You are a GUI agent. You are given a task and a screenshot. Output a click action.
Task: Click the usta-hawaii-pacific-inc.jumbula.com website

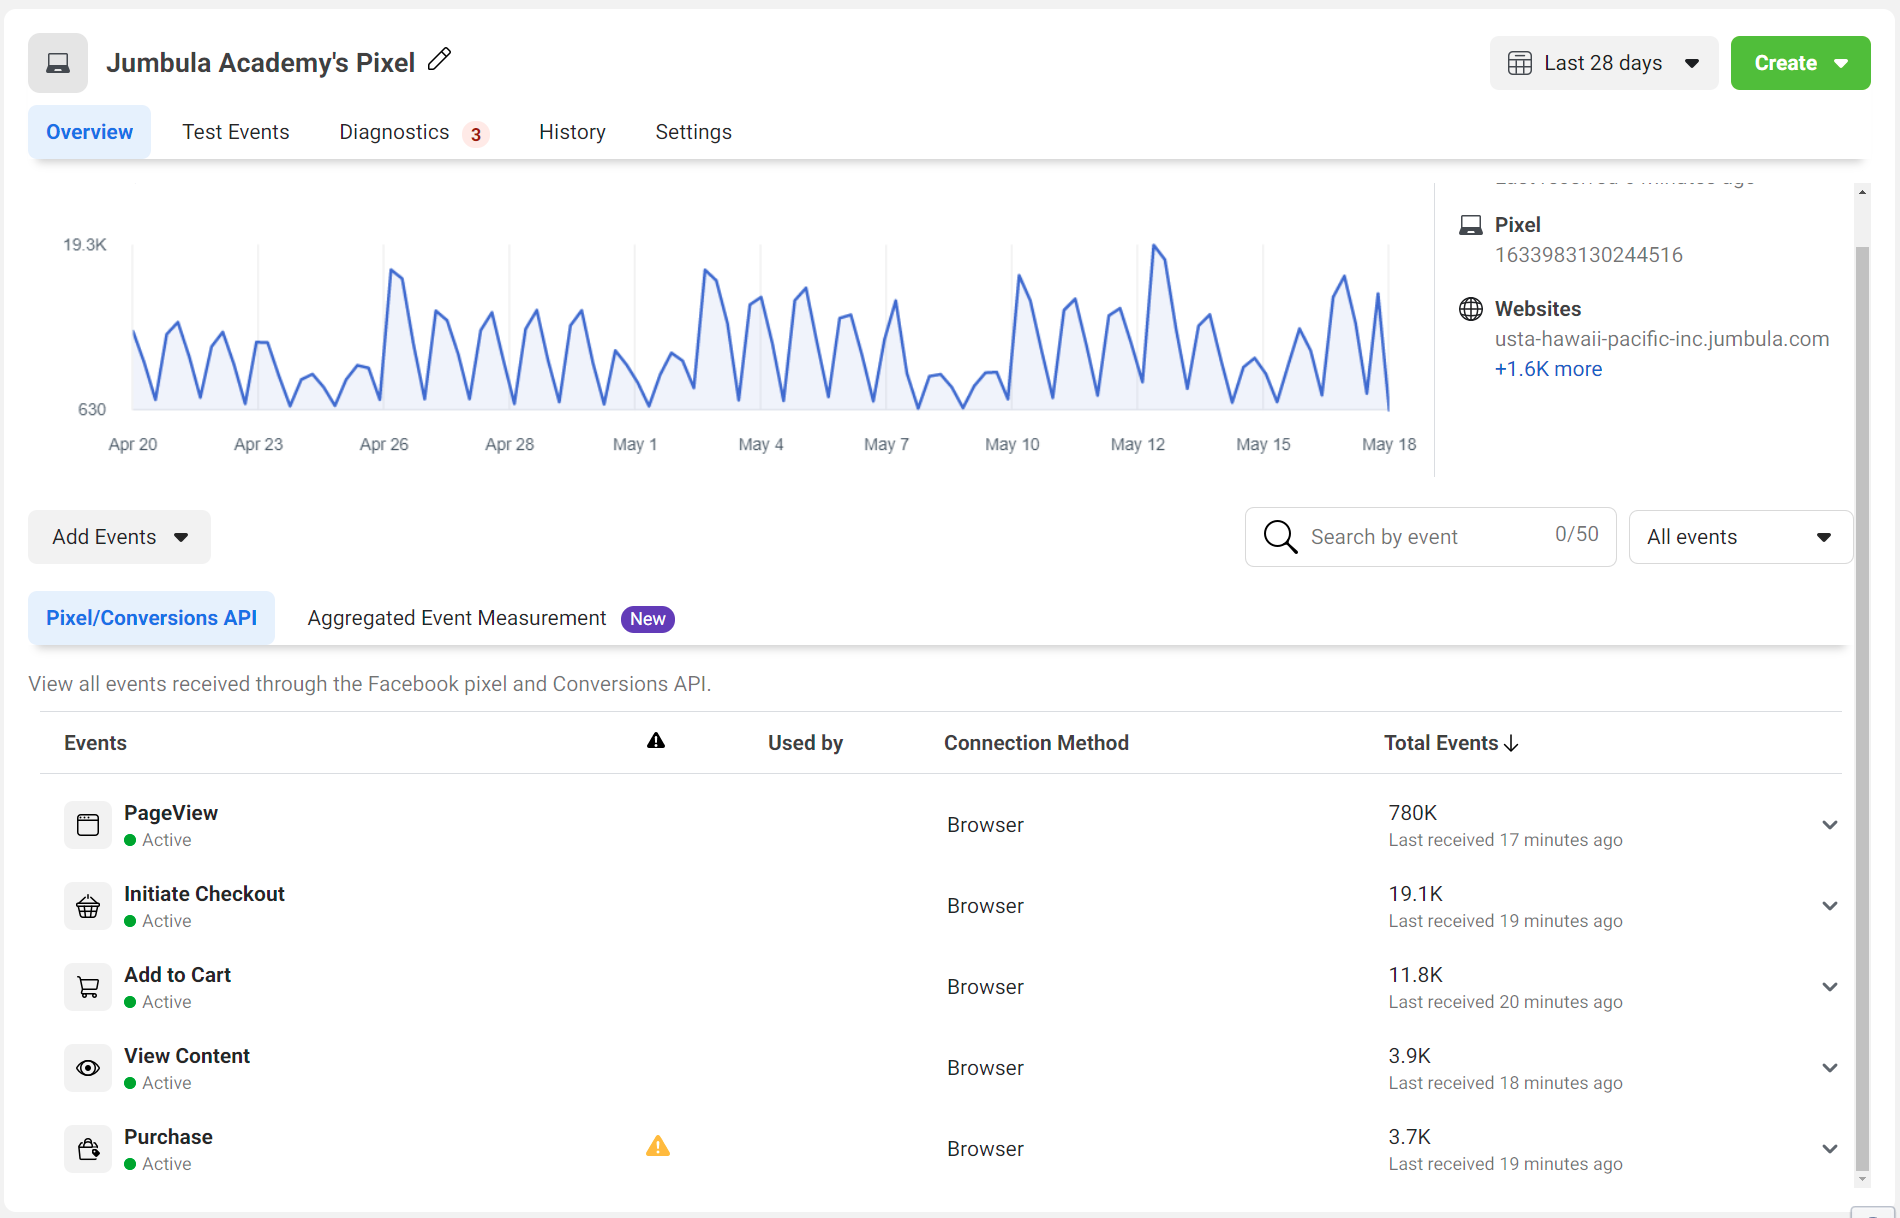click(1662, 339)
